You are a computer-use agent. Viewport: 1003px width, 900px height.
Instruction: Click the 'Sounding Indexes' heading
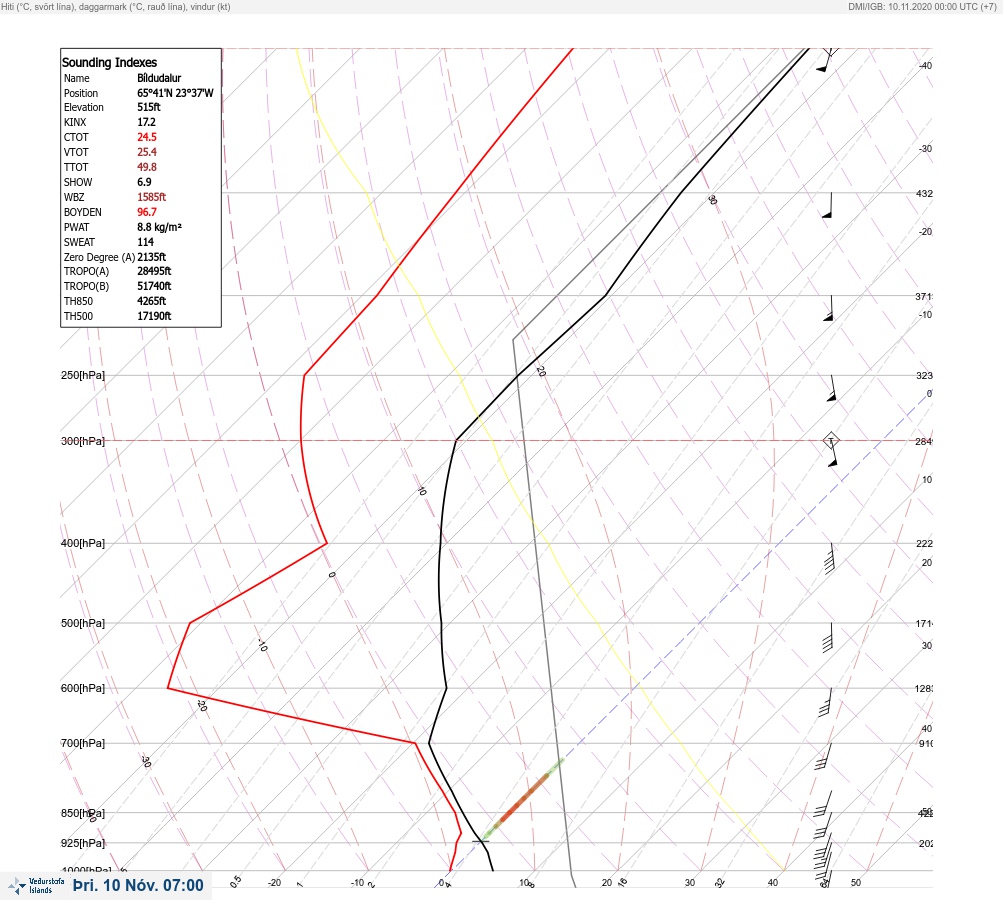click(109, 63)
